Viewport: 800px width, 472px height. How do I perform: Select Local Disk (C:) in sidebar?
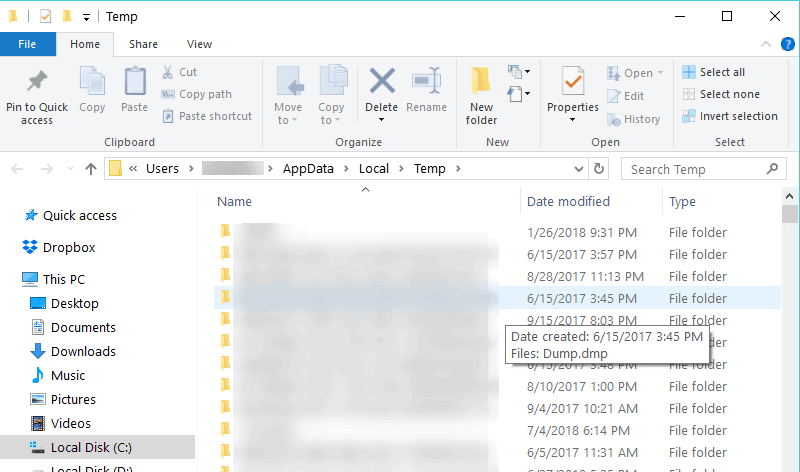(x=97, y=447)
